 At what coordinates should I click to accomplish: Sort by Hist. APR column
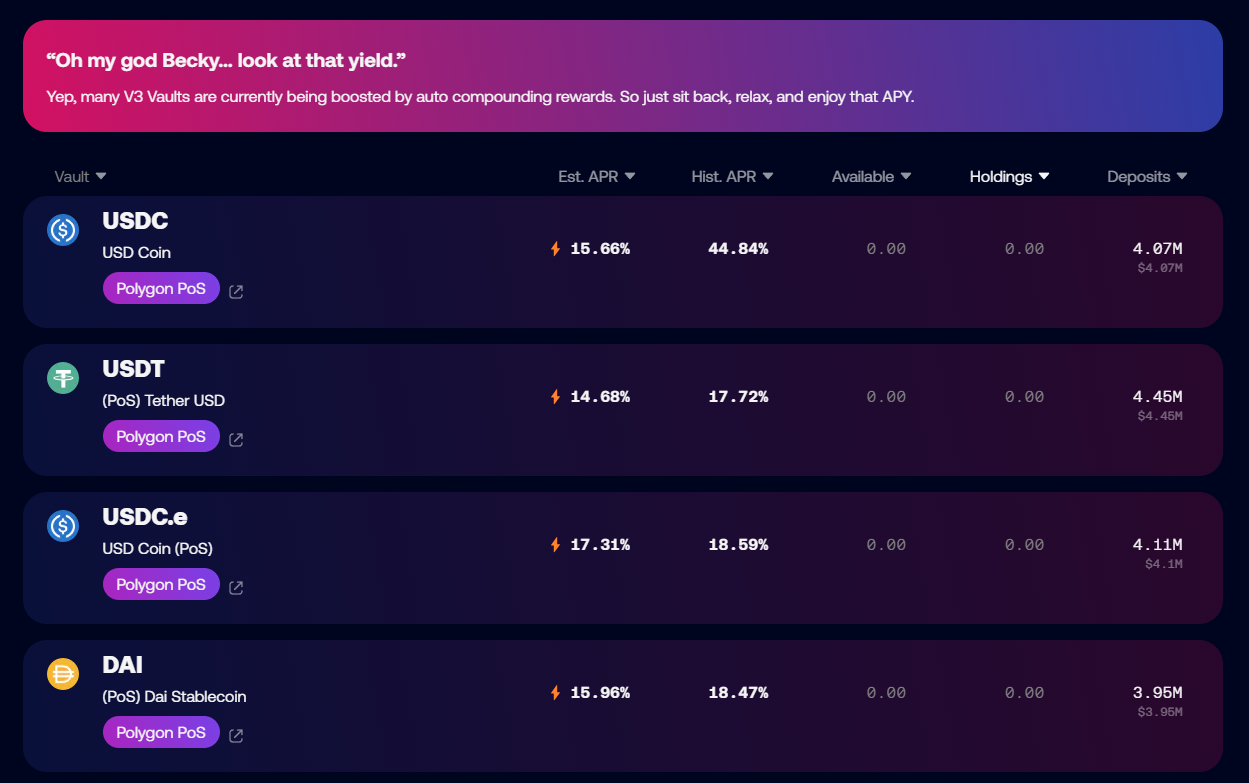(x=732, y=177)
